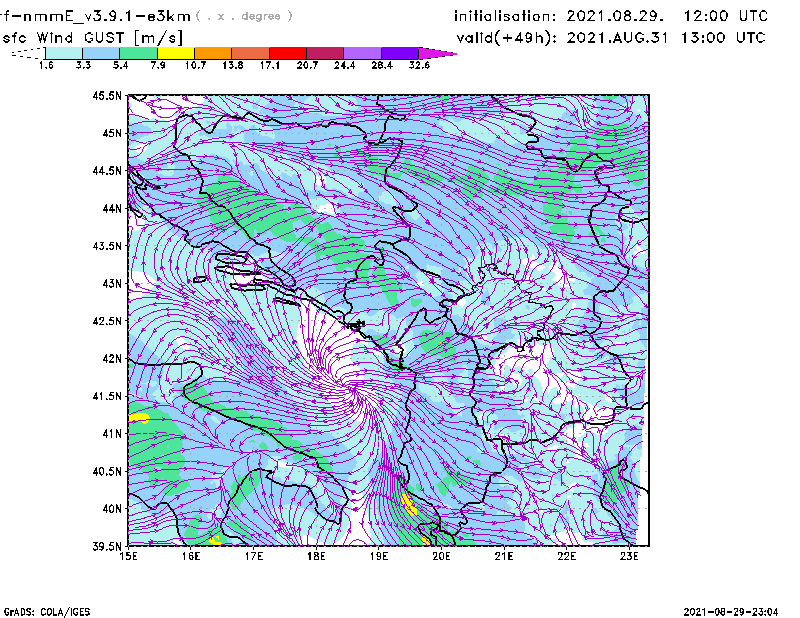Click the 42N latitude label
This screenshot has height=618, width=800.
(x=112, y=358)
